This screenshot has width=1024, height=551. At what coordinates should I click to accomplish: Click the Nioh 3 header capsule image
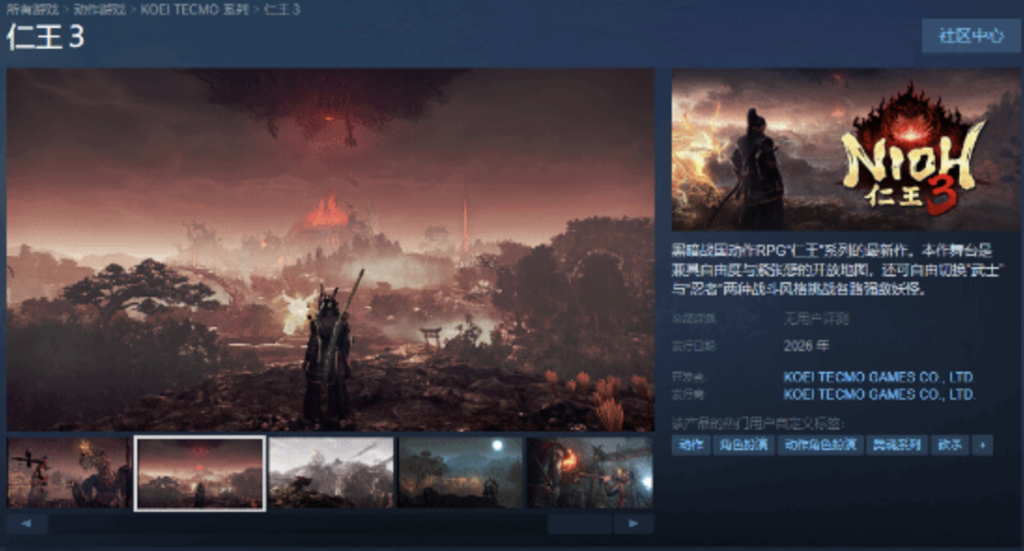(846, 150)
